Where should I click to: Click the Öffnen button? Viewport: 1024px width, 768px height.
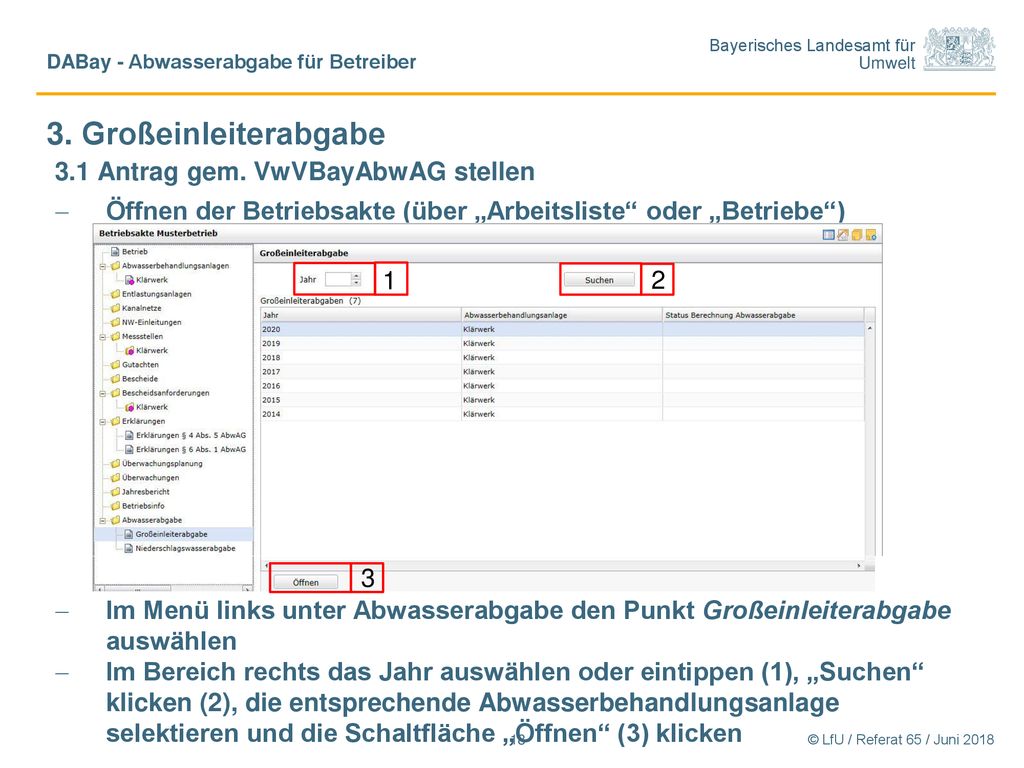pyautogui.click(x=306, y=582)
